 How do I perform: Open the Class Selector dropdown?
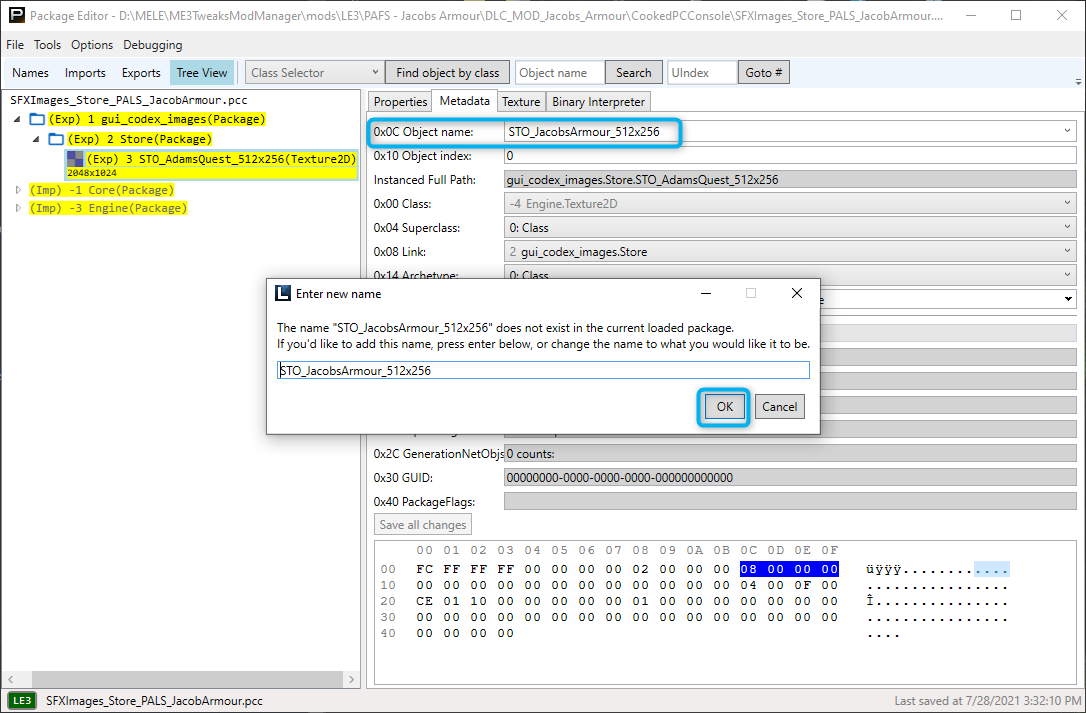pos(314,73)
